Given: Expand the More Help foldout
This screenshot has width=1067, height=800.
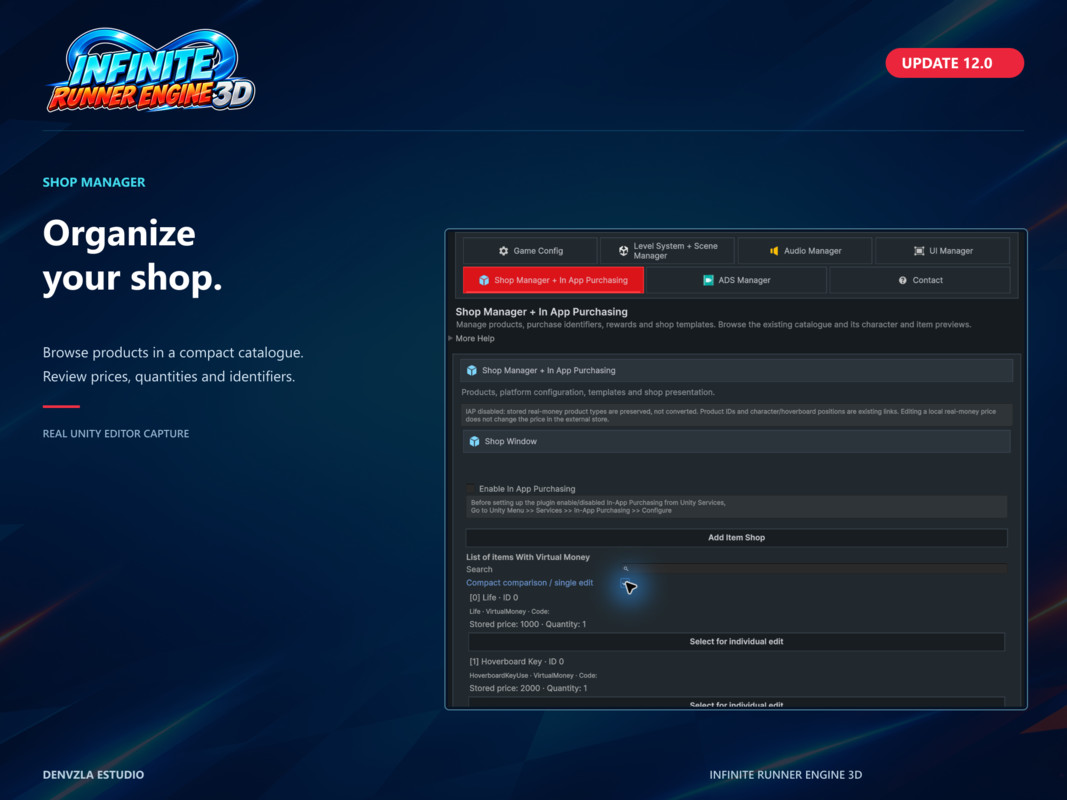Looking at the screenshot, I should coord(450,338).
